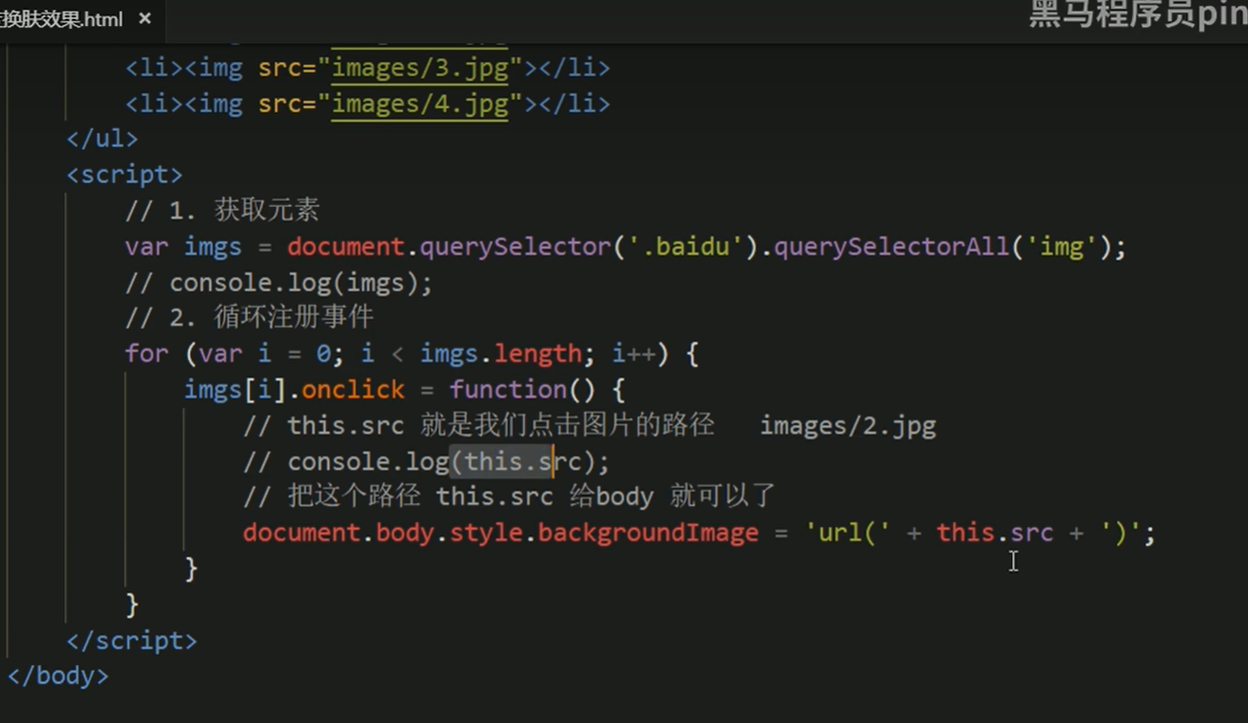Click the 'url(' string literal

pyautogui.click(x=848, y=533)
